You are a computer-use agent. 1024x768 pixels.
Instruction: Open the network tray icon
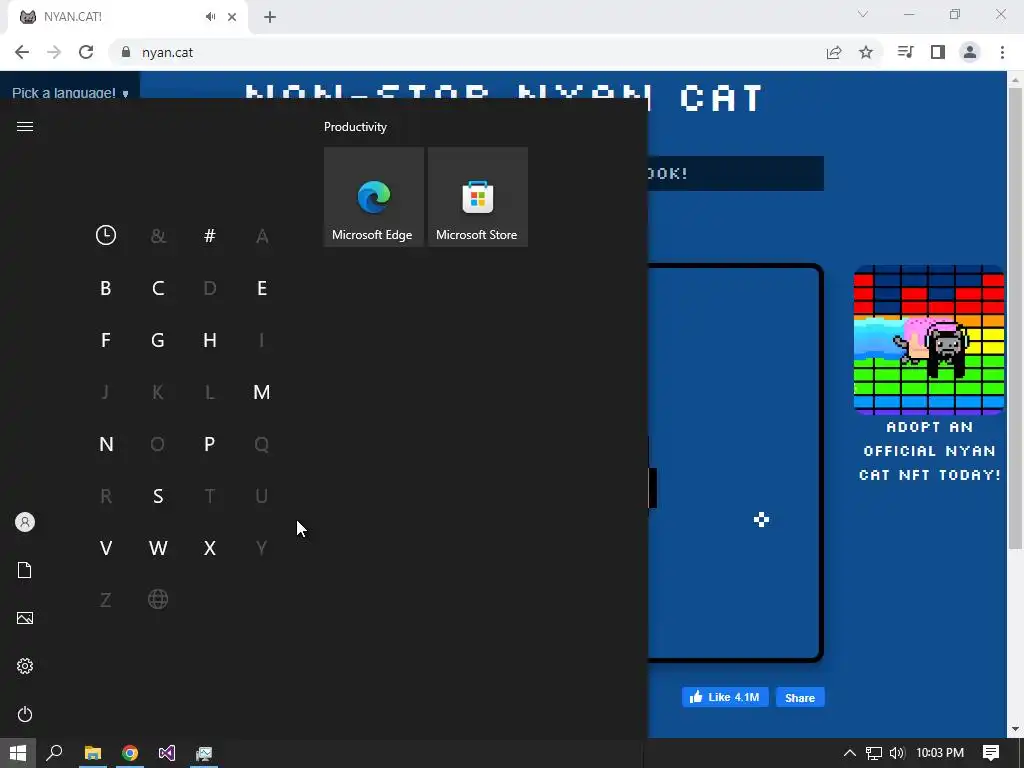(874, 753)
